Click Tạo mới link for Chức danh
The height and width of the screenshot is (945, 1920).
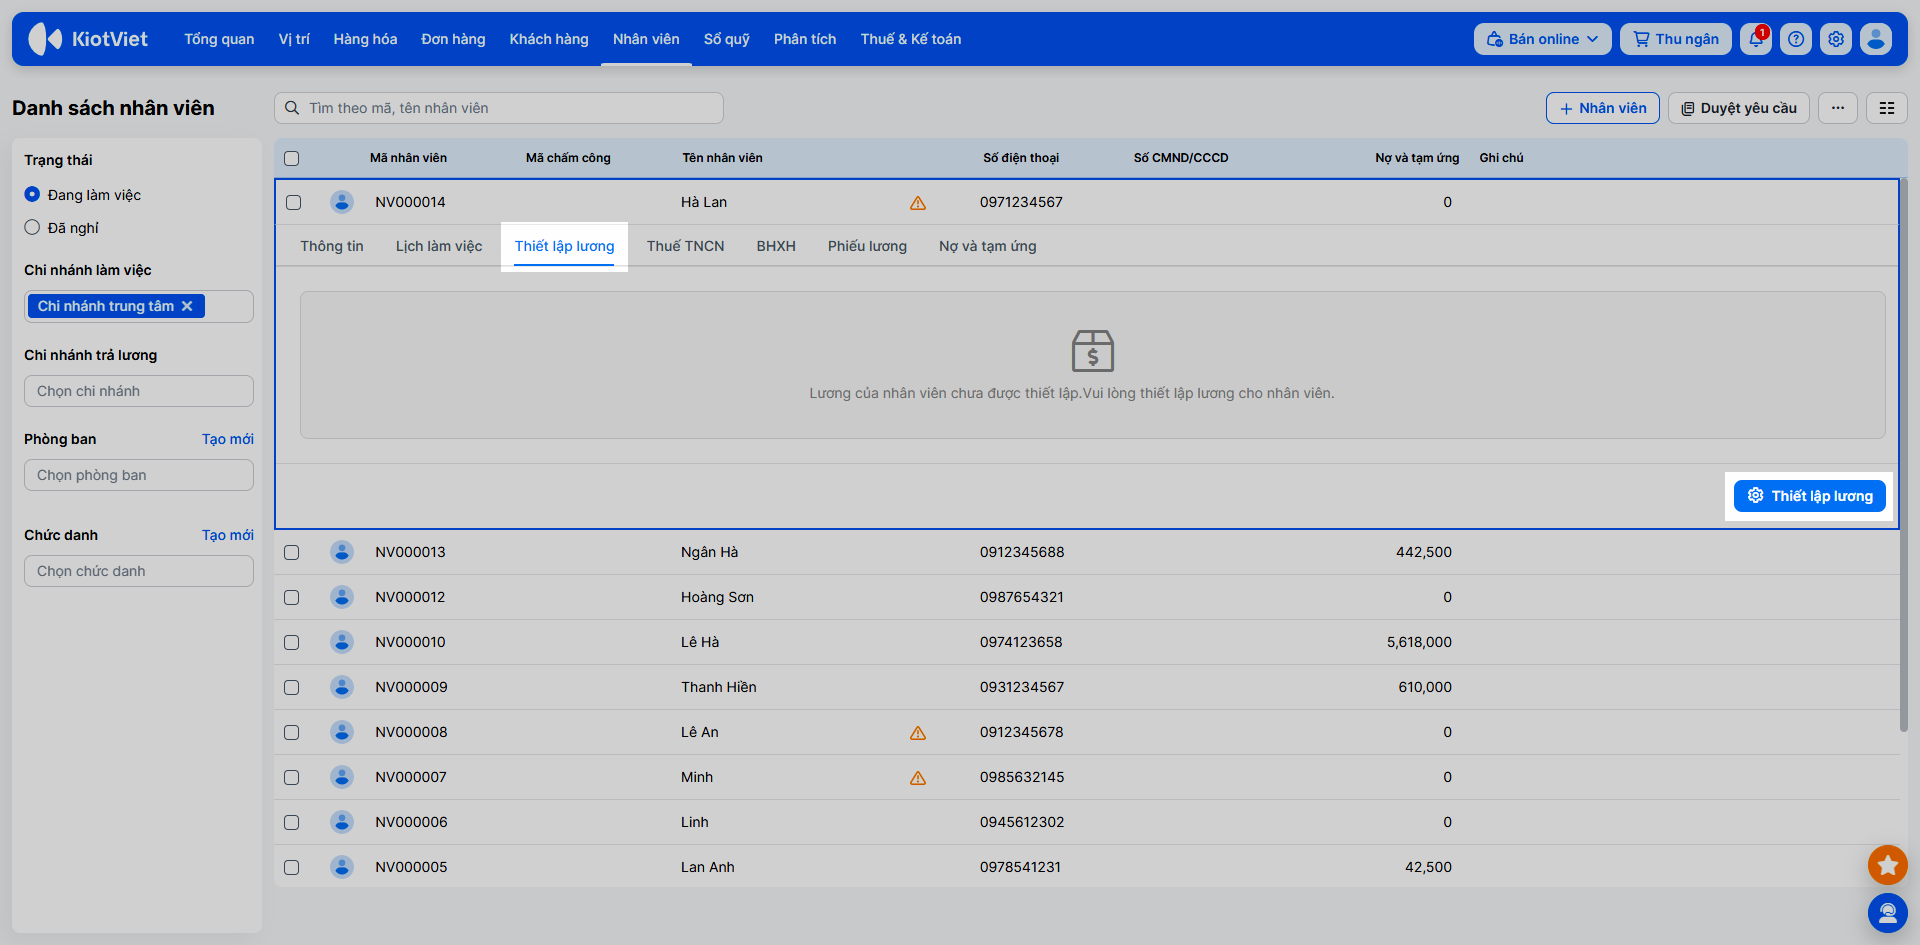pyautogui.click(x=228, y=535)
